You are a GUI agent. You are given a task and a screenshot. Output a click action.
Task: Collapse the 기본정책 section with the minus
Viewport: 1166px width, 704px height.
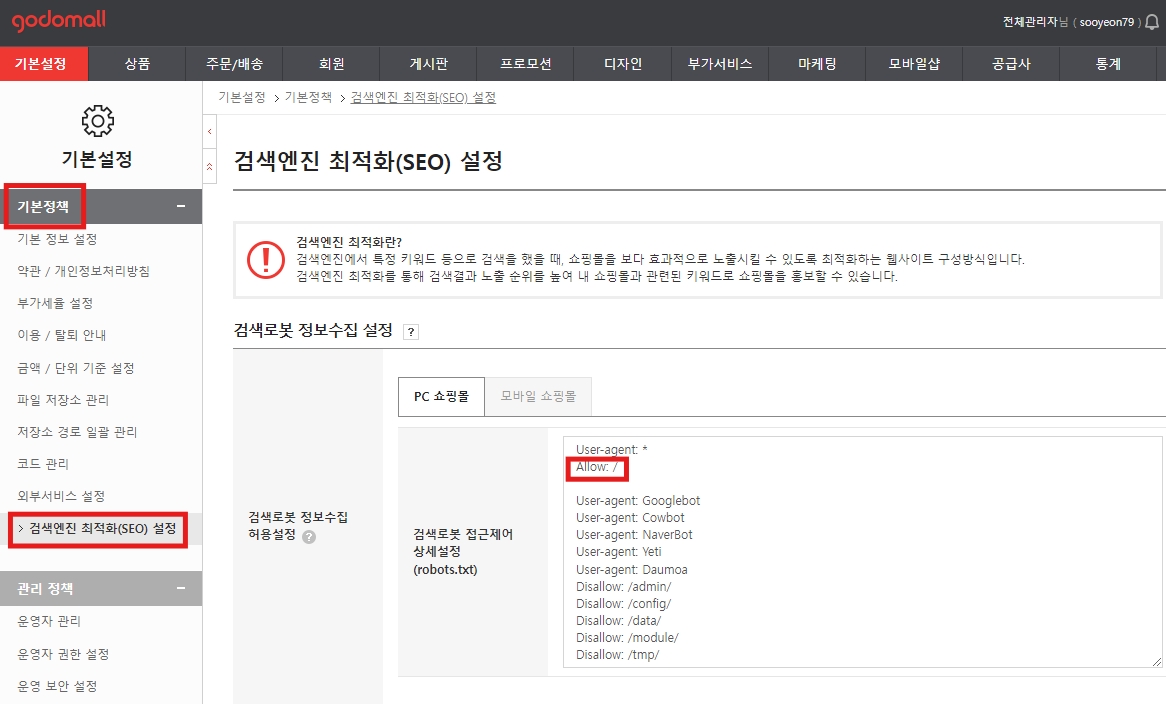click(181, 206)
